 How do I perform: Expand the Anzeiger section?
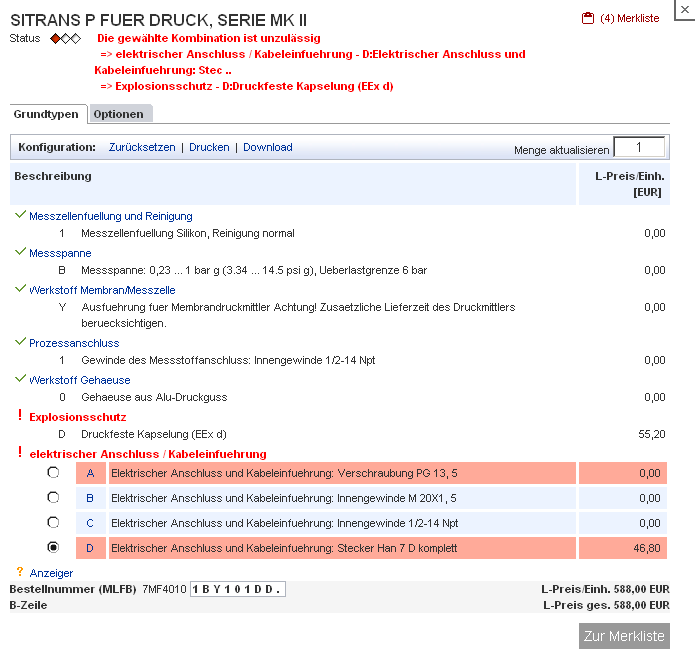click(x=51, y=573)
